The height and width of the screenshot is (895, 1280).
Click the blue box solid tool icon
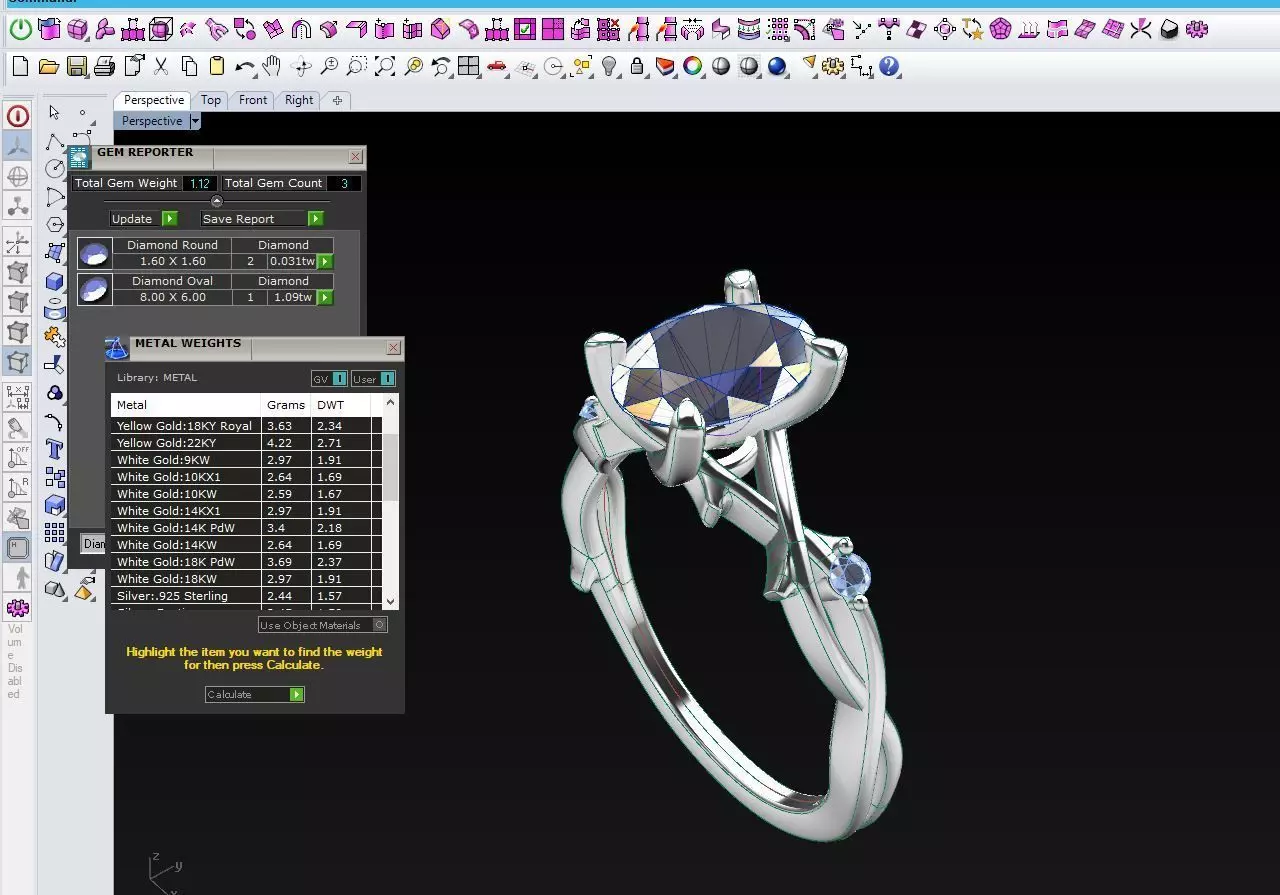point(54,281)
